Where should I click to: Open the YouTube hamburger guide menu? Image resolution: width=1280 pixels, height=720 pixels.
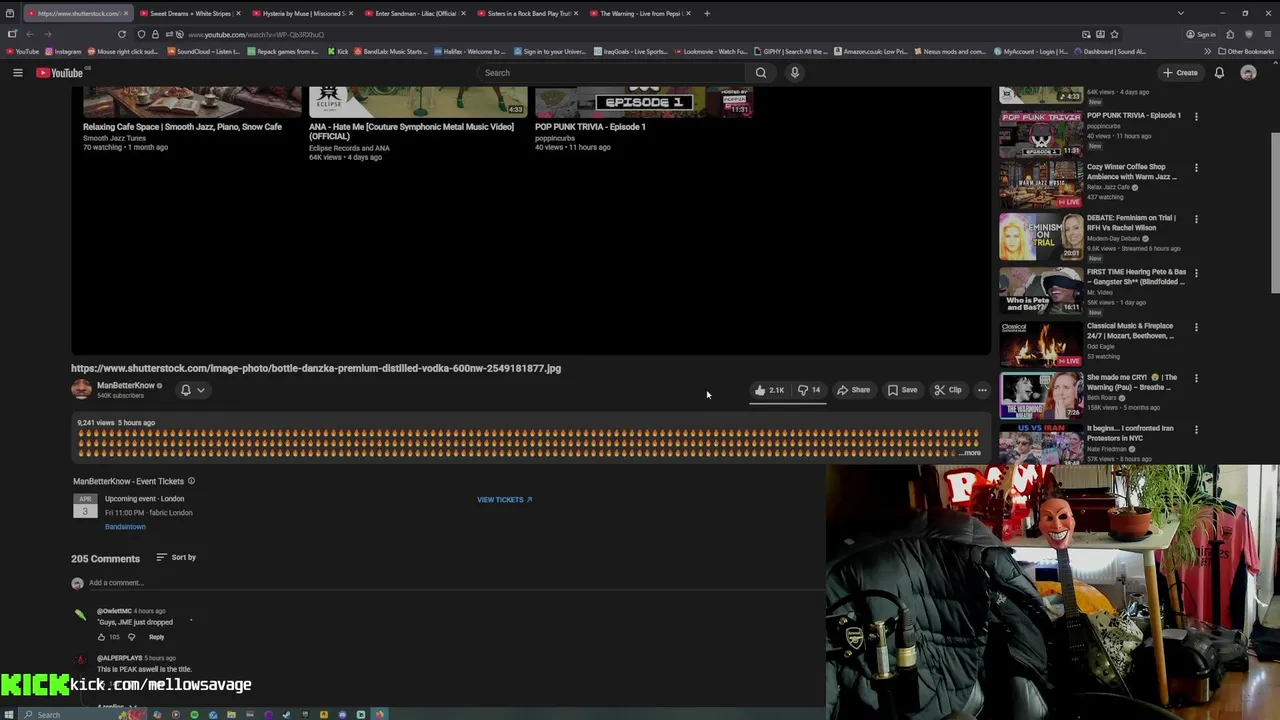tap(17, 73)
